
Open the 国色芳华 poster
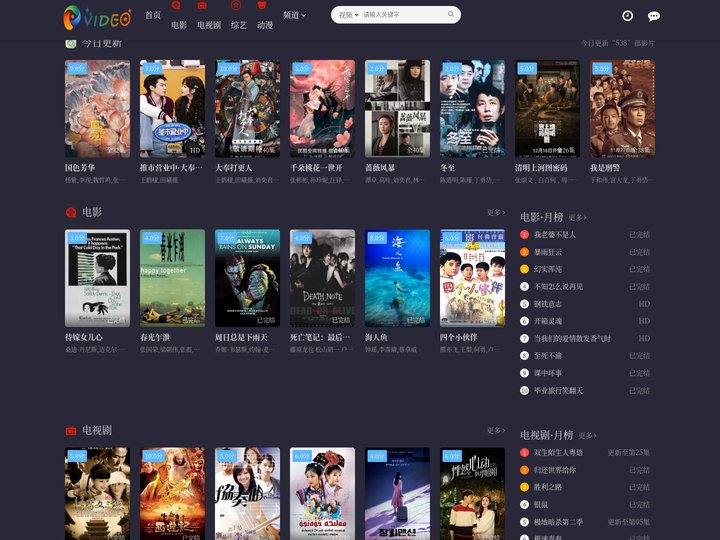tap(97, 108)
